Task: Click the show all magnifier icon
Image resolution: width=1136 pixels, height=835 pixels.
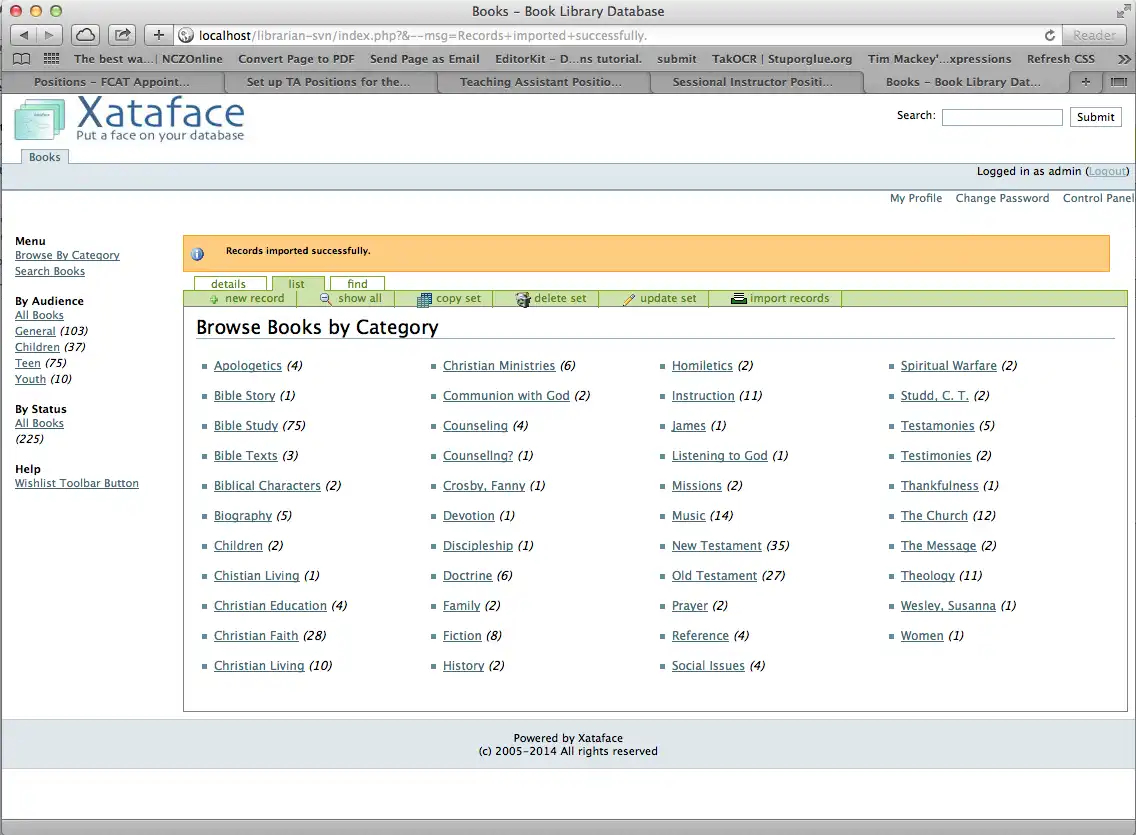Action: pyautogui.click(x=325, y=298)
